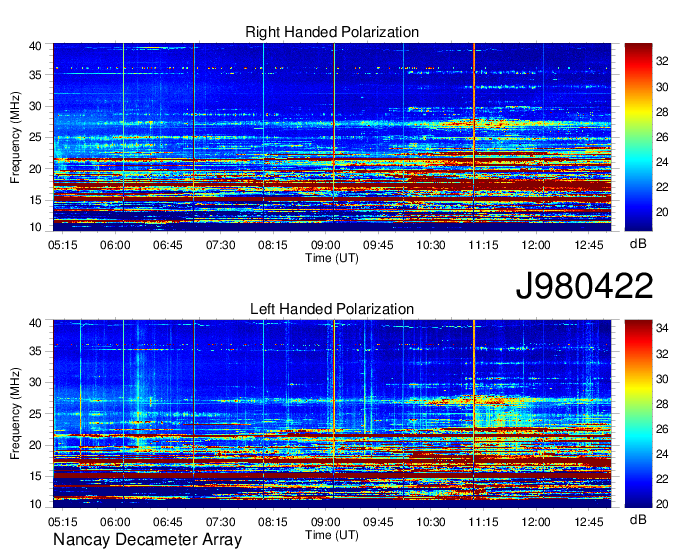Click the '12:00' time tick under the bottom plot
The height and width of the screenshot is (552, 680).
click(536, 522)
